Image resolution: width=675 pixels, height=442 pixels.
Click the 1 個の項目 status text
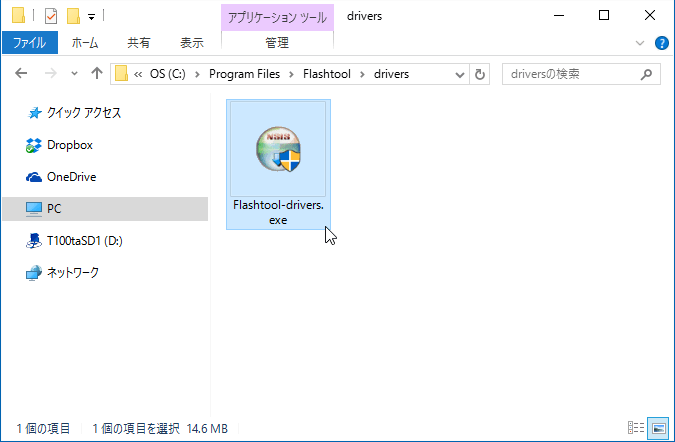tap(43, 429)
